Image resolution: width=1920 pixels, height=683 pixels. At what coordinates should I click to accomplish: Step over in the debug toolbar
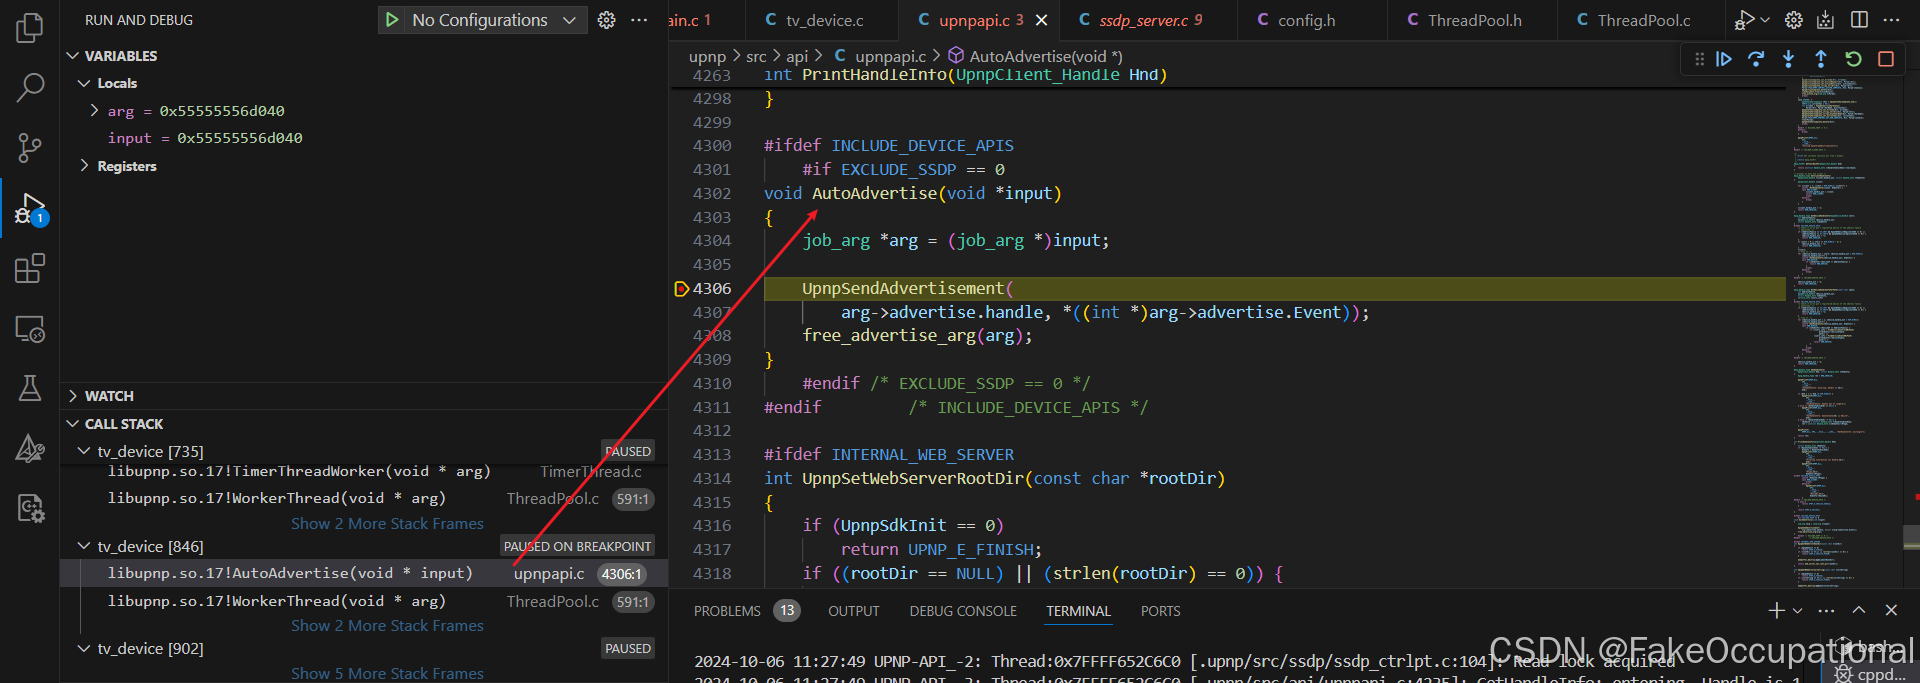pyautogui.click(x=1756, y=59)
